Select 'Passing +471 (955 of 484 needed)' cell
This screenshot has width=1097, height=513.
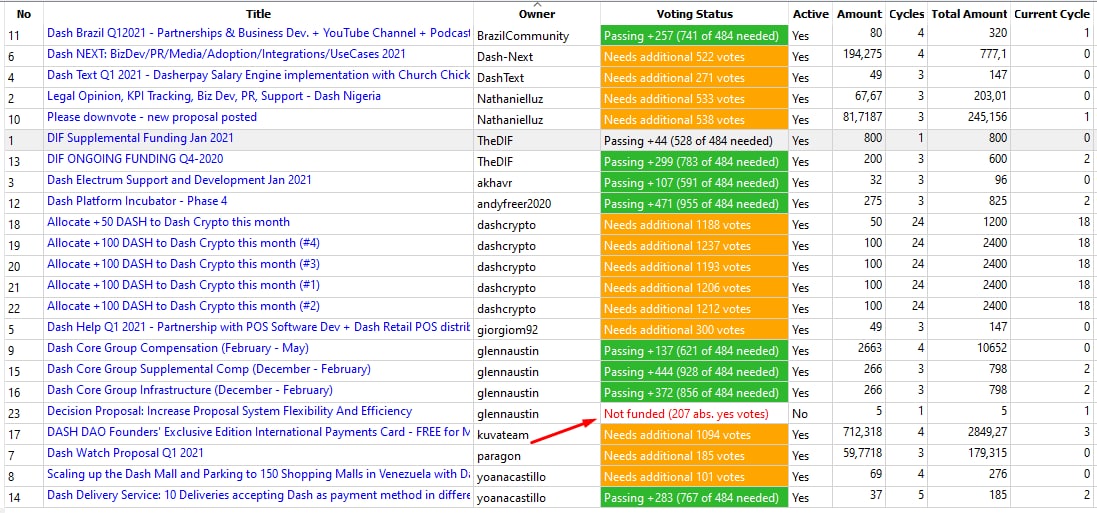694,204
